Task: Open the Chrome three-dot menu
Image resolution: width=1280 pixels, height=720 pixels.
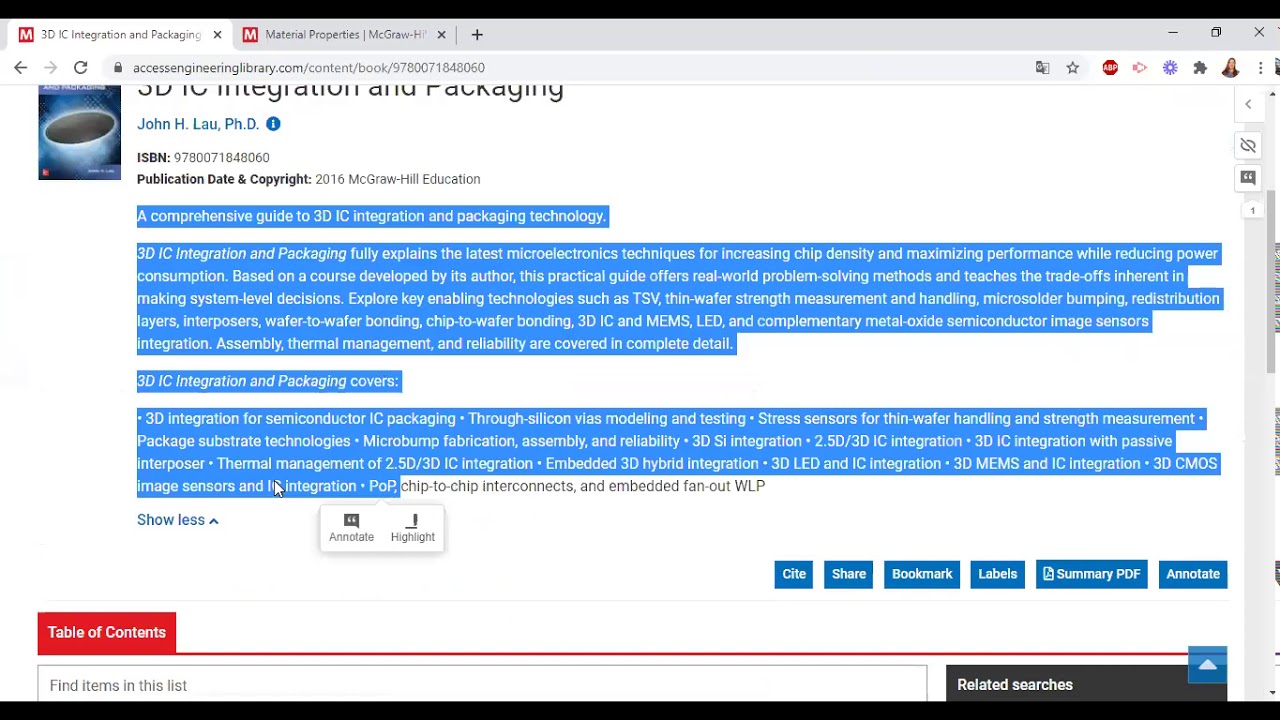Action: point(1261,68)
